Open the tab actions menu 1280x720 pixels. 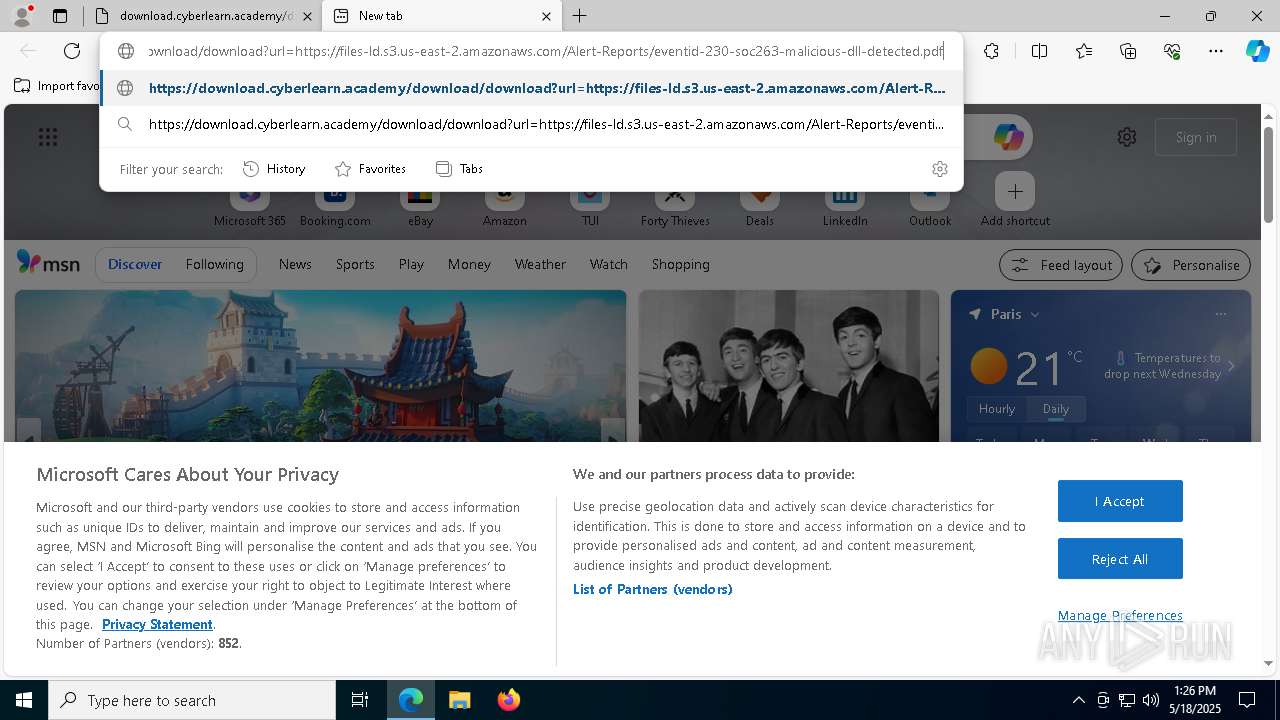60,16
